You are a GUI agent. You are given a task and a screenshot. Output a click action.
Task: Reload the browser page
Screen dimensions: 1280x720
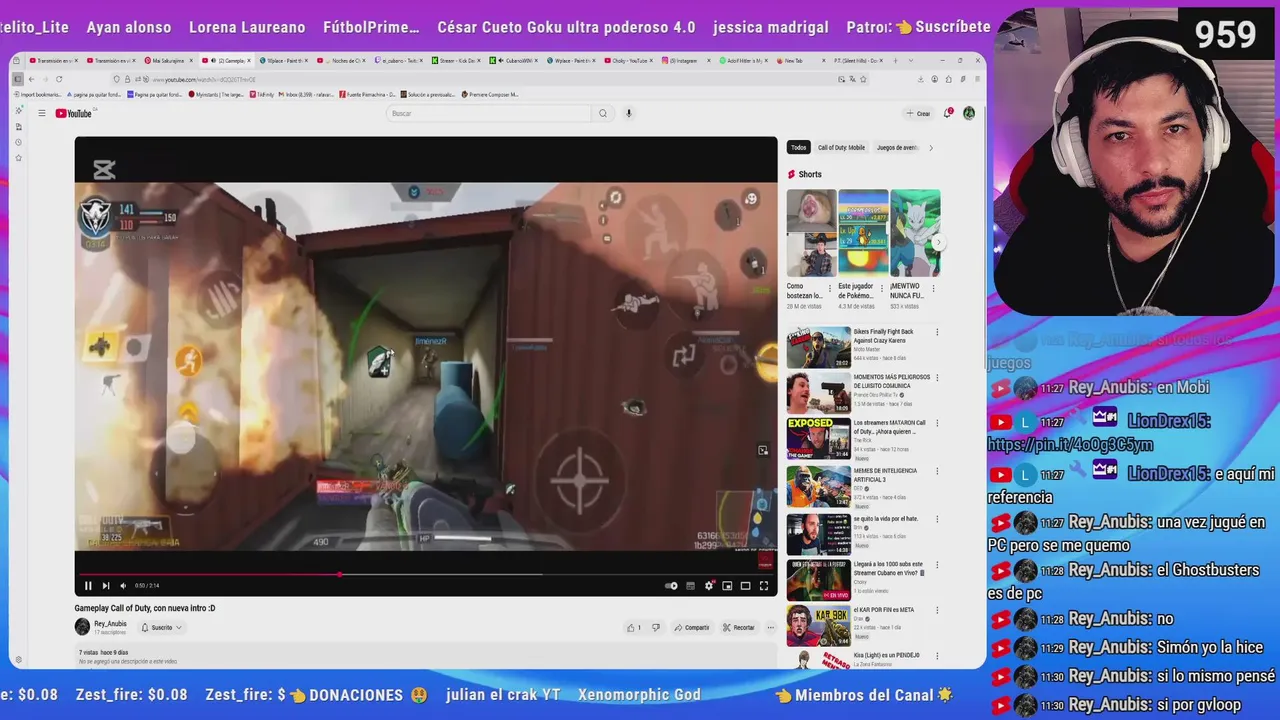tap(59, 79)
